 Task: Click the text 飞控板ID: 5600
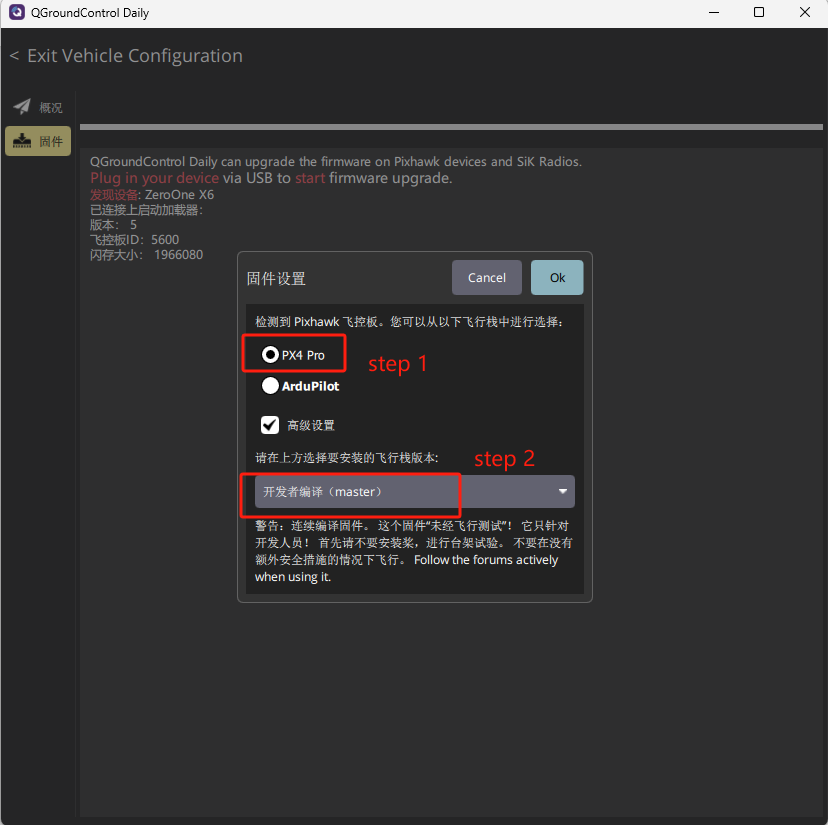coord(135,240)
